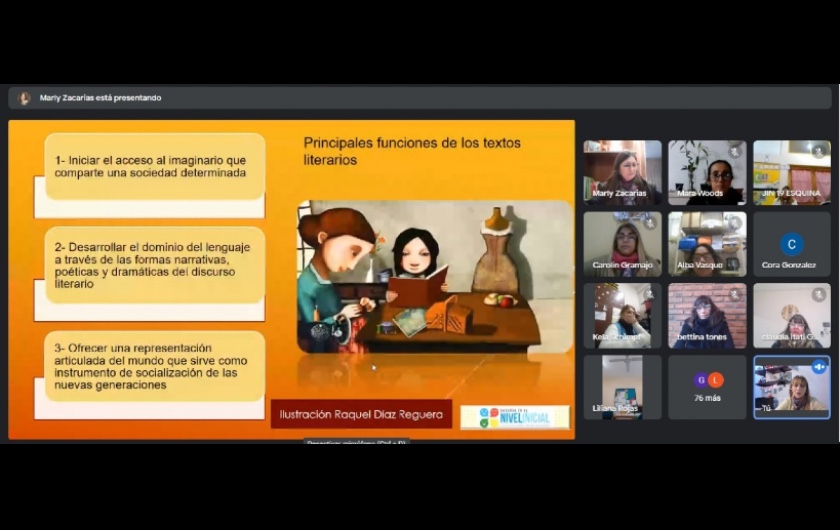Select Alba Vasque's video tile

pyautogui.click(x=707, y=244)
